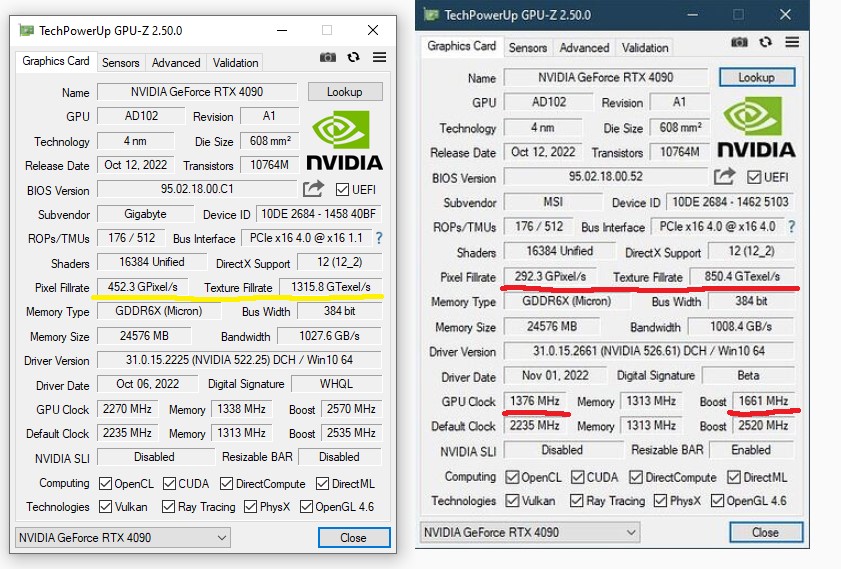Click NVIDIA logo in right GPU-Z window

pyautogui.click(x=756, y=128)
